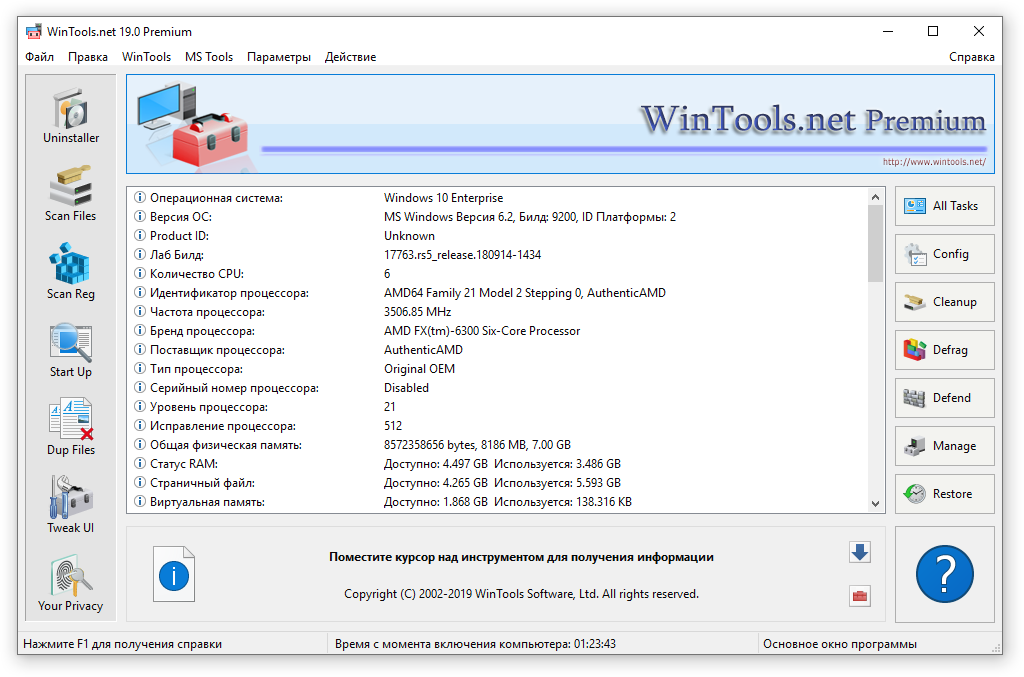
Task: Open the Действие menu
Action: pyautogui.click(x=351, y=57)
